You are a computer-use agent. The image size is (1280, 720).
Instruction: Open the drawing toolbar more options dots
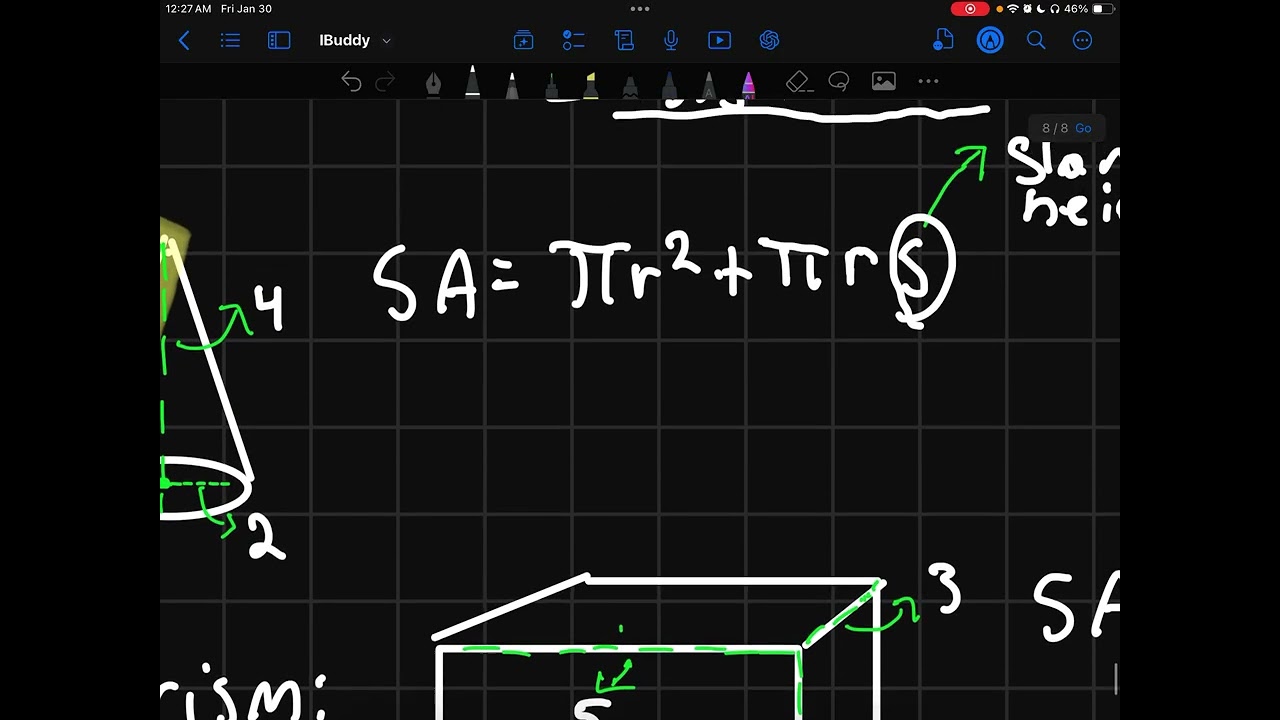928,82
